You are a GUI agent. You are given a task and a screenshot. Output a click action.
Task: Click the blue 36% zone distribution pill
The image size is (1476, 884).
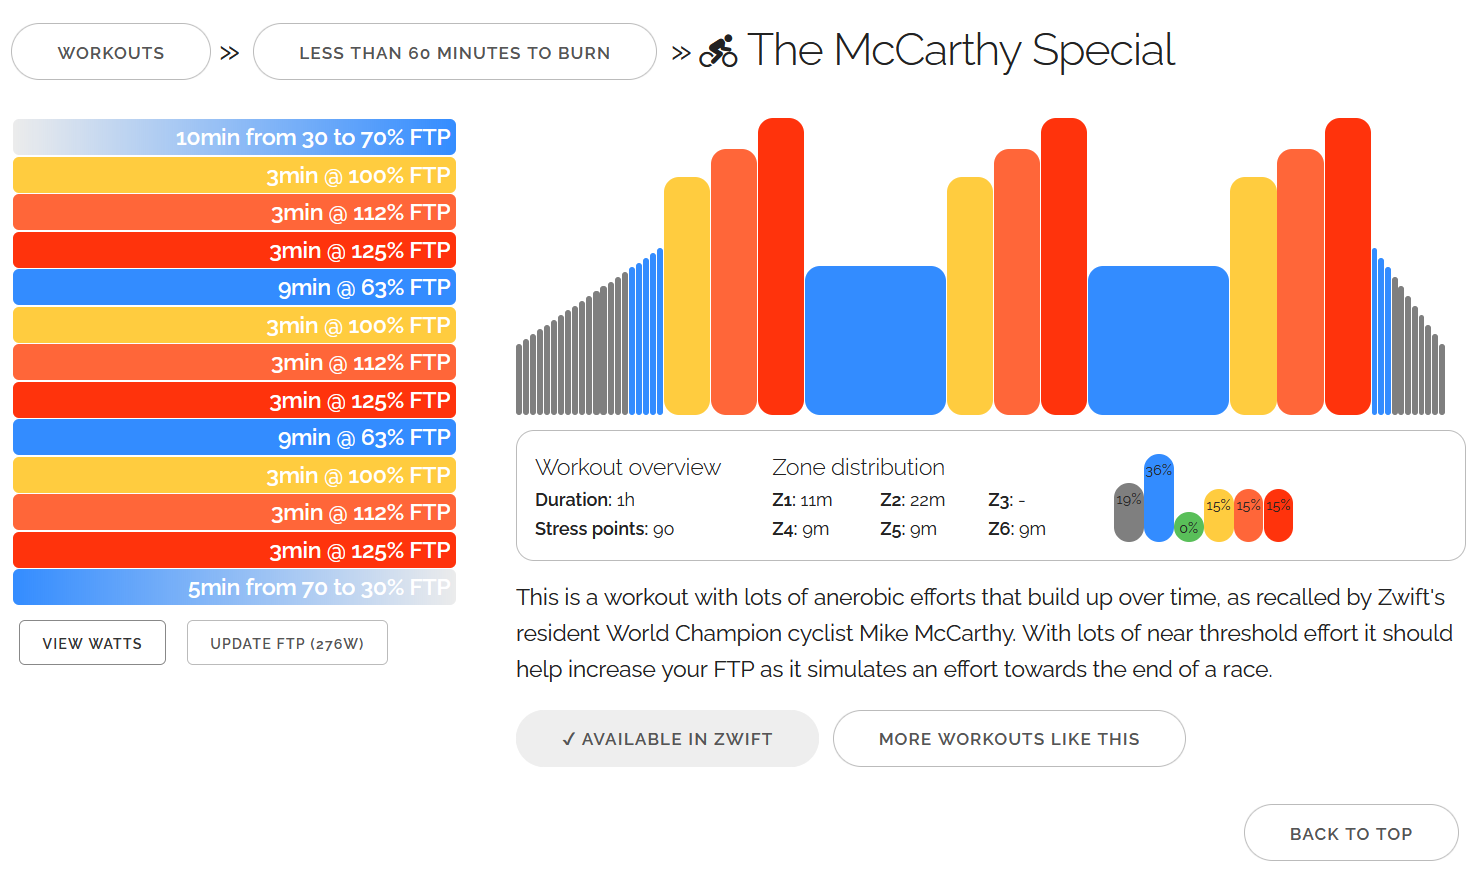pos(1158,498)
